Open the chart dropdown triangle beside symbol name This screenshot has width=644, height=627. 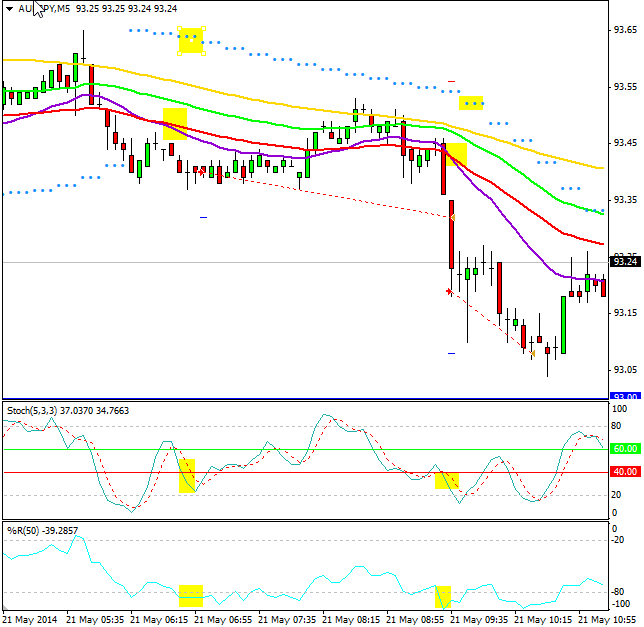[9, 9]
